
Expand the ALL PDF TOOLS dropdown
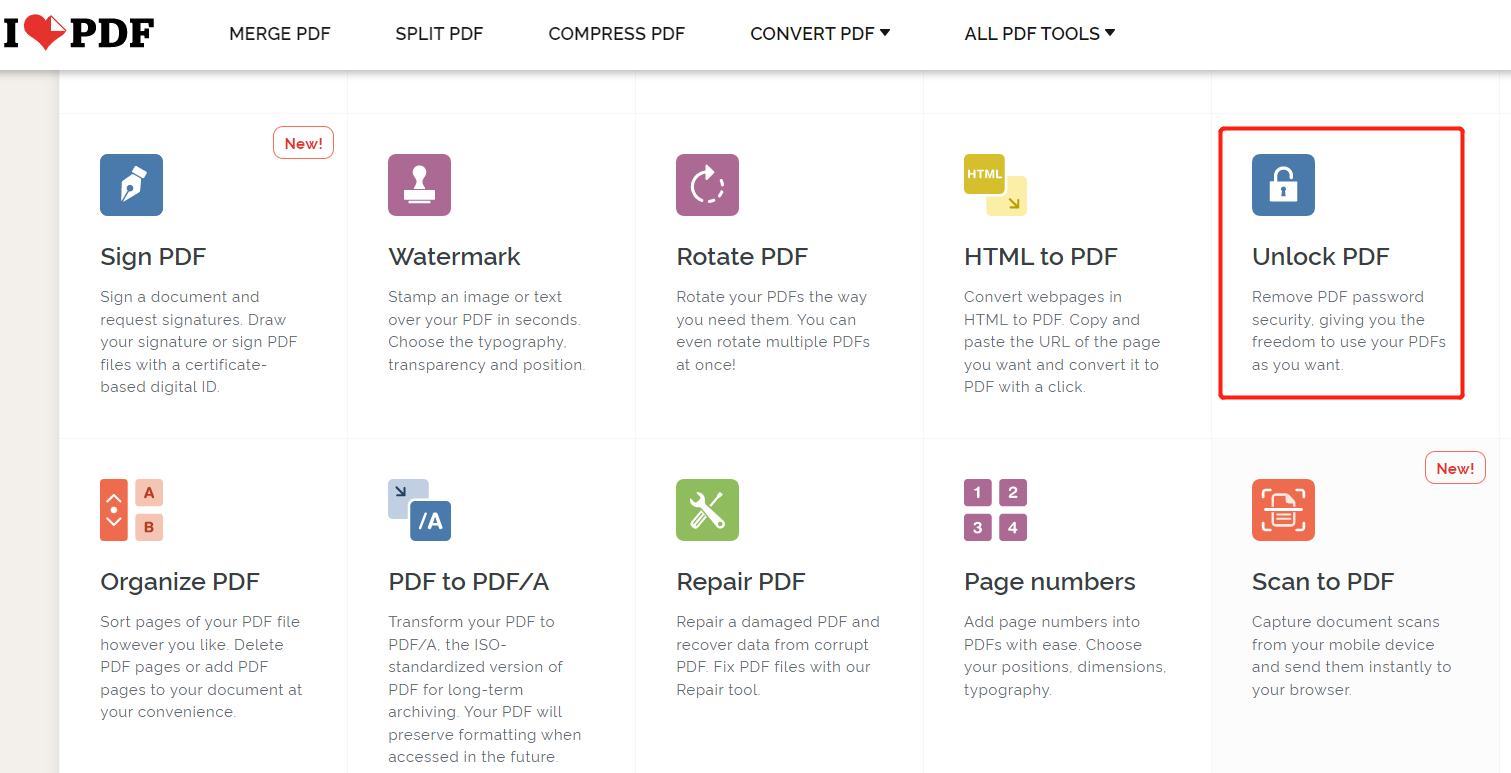[1039, 33]
